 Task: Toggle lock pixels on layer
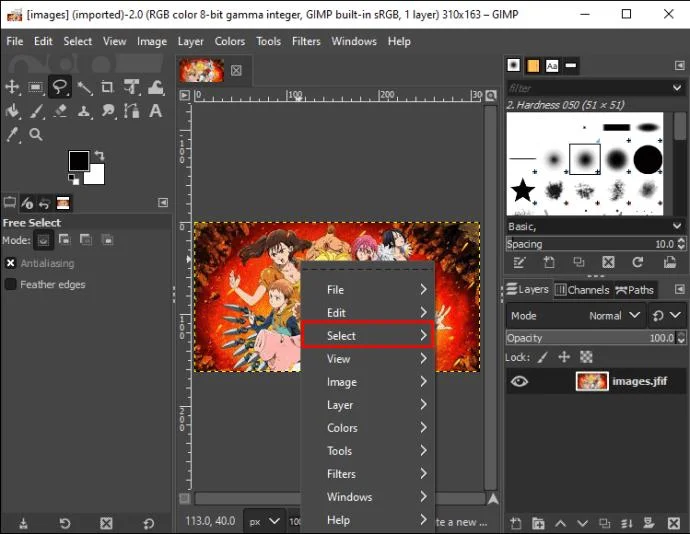543,357
